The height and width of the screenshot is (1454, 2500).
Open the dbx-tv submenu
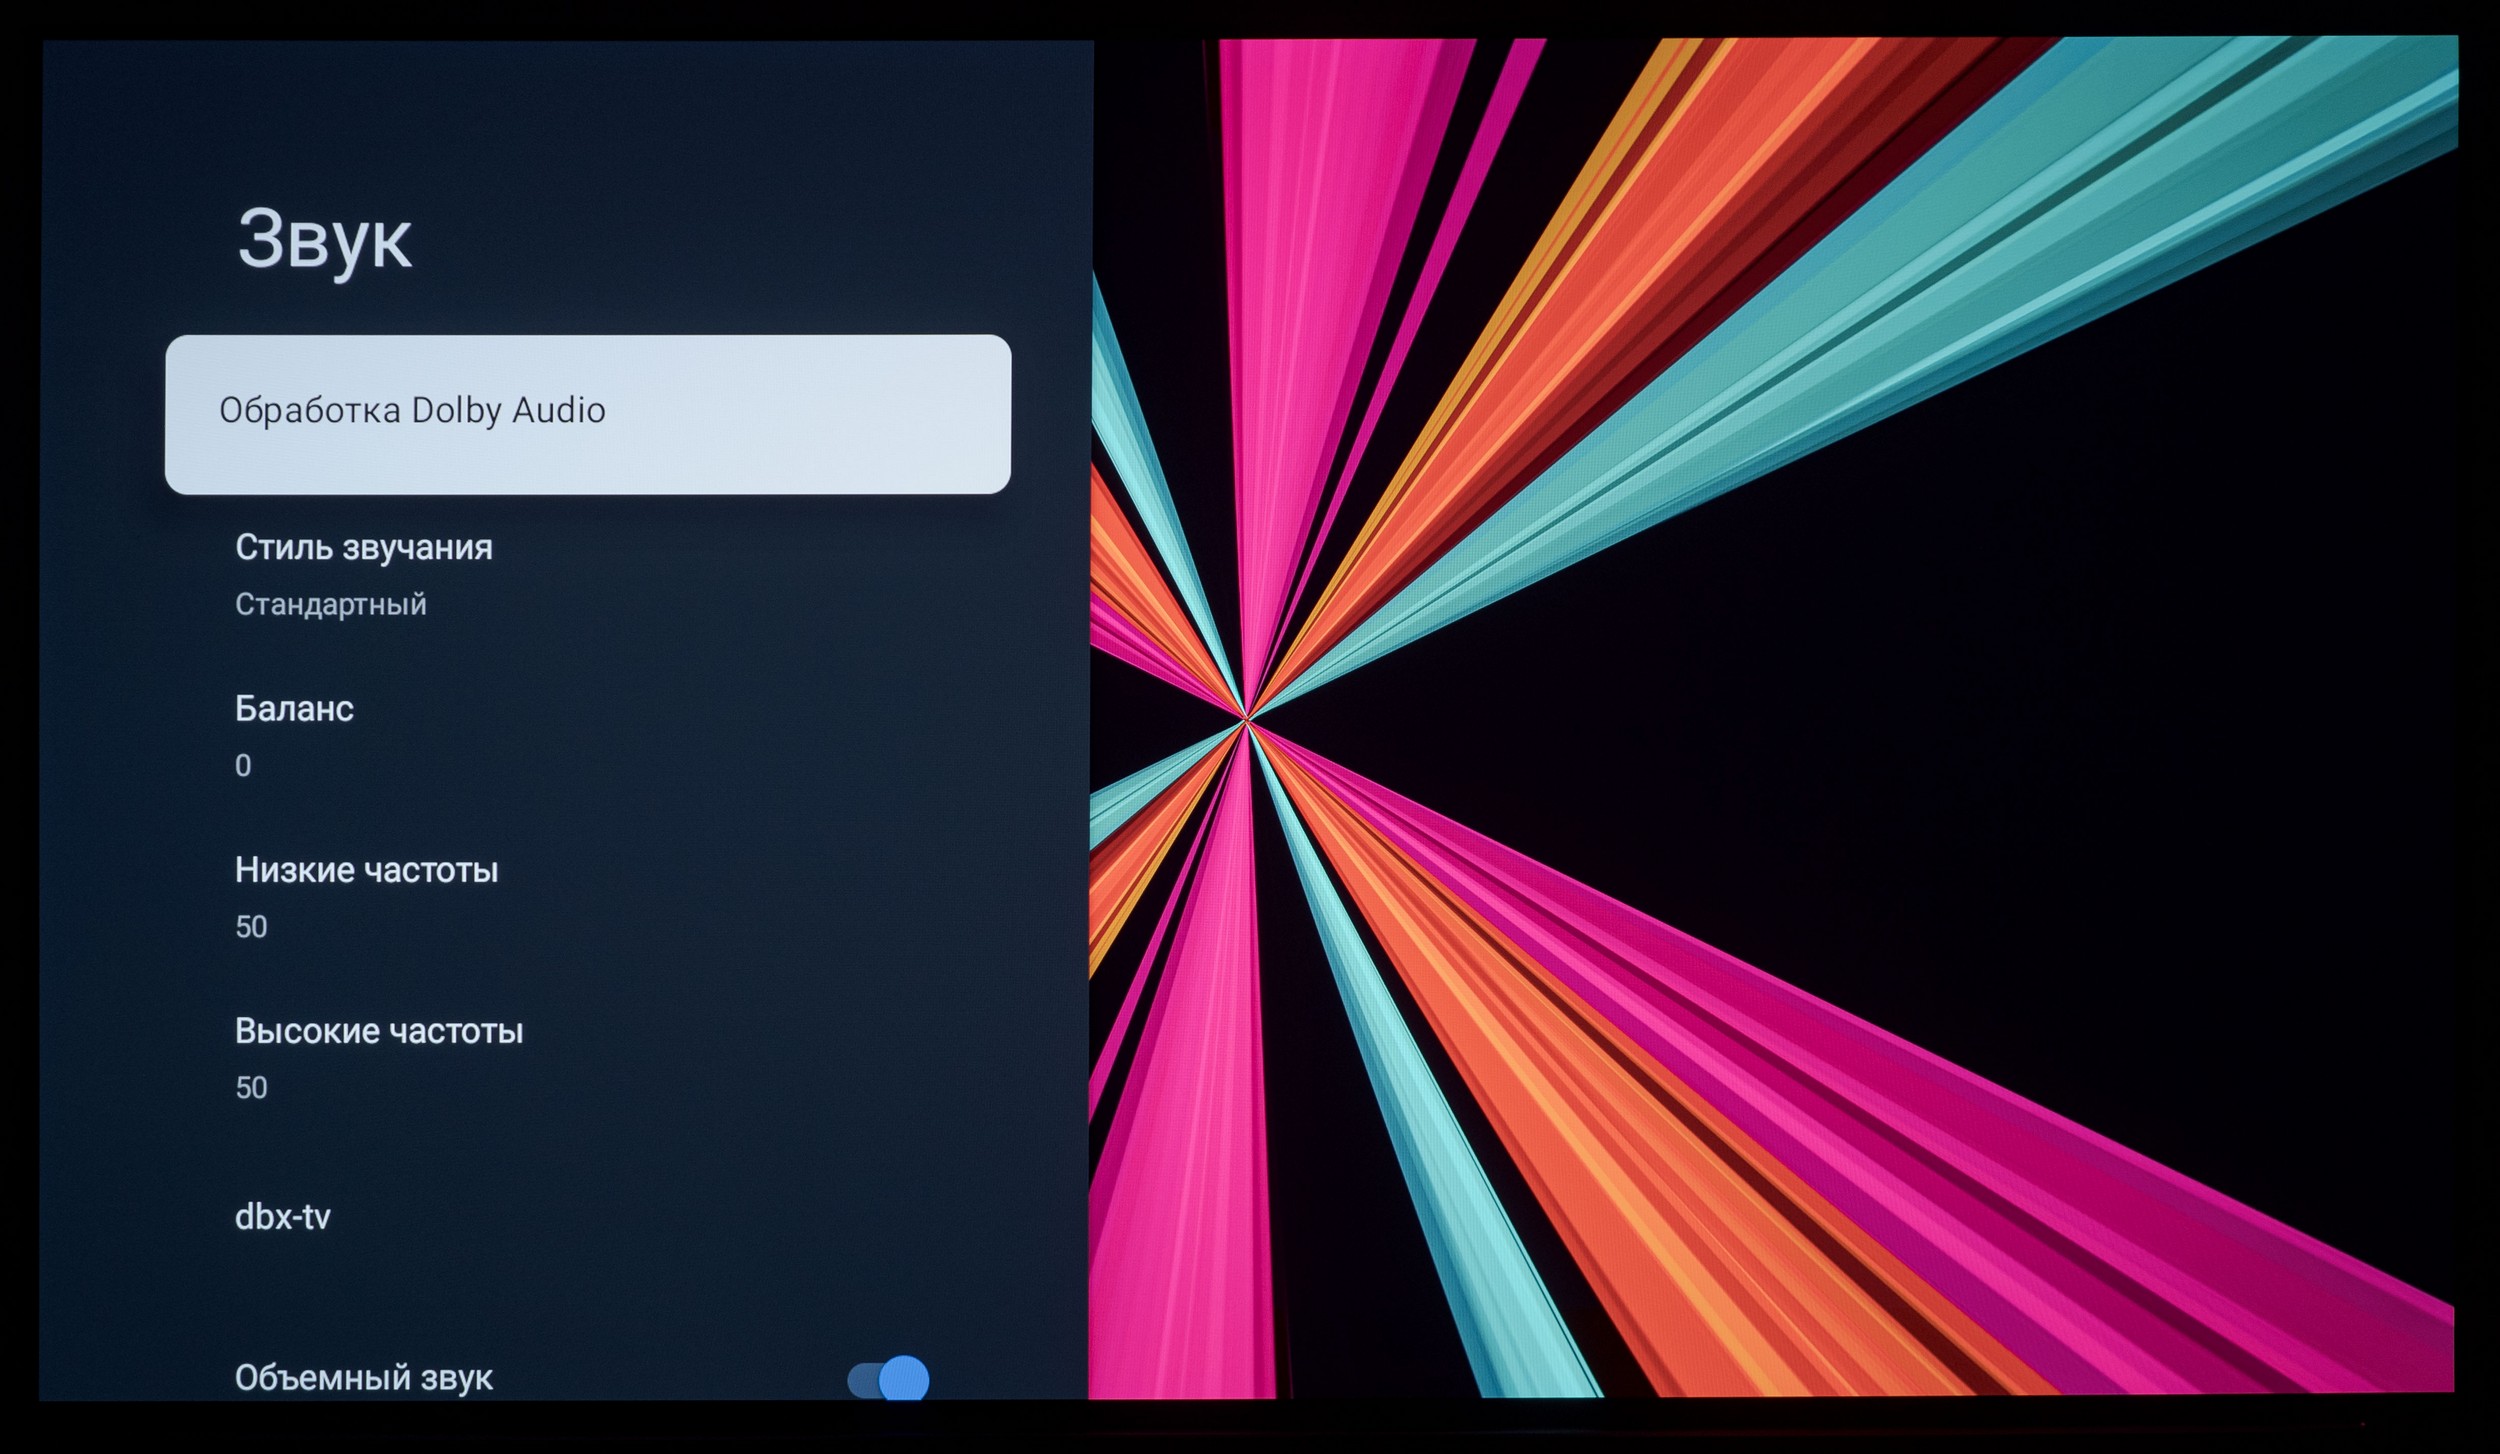point(282,1217)
